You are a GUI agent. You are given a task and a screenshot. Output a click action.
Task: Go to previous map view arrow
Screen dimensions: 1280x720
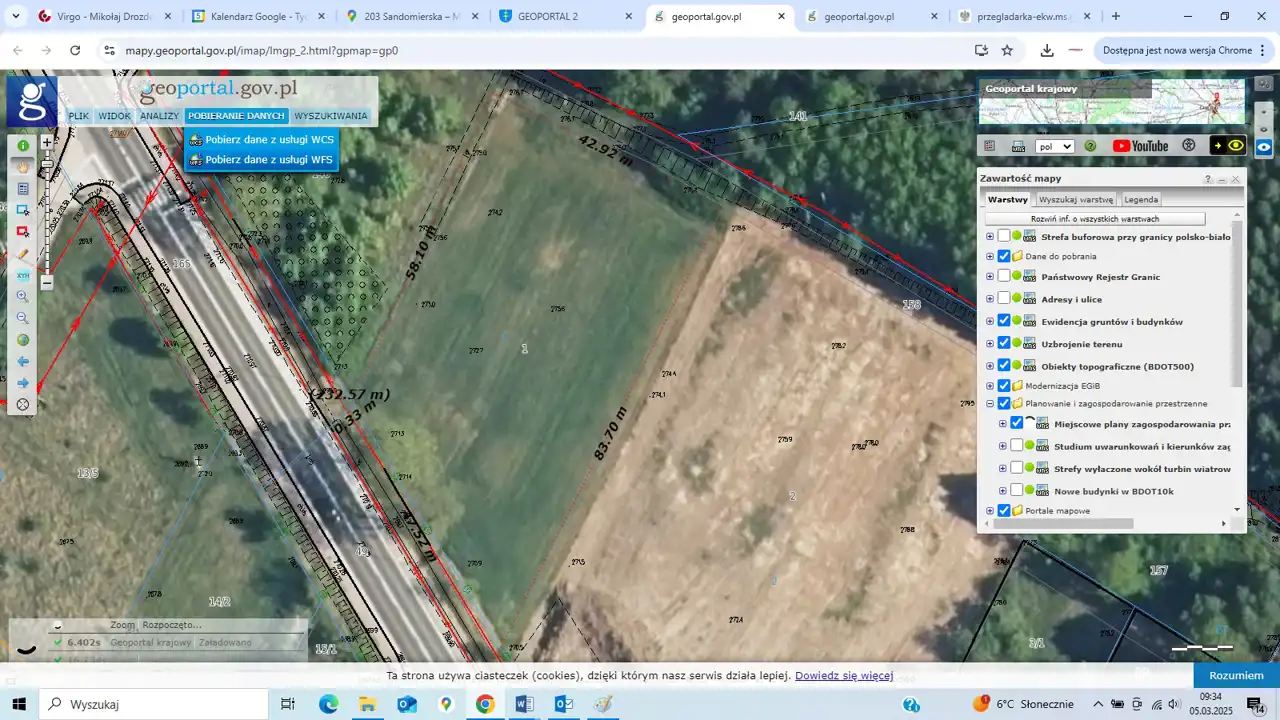[22, 361]
